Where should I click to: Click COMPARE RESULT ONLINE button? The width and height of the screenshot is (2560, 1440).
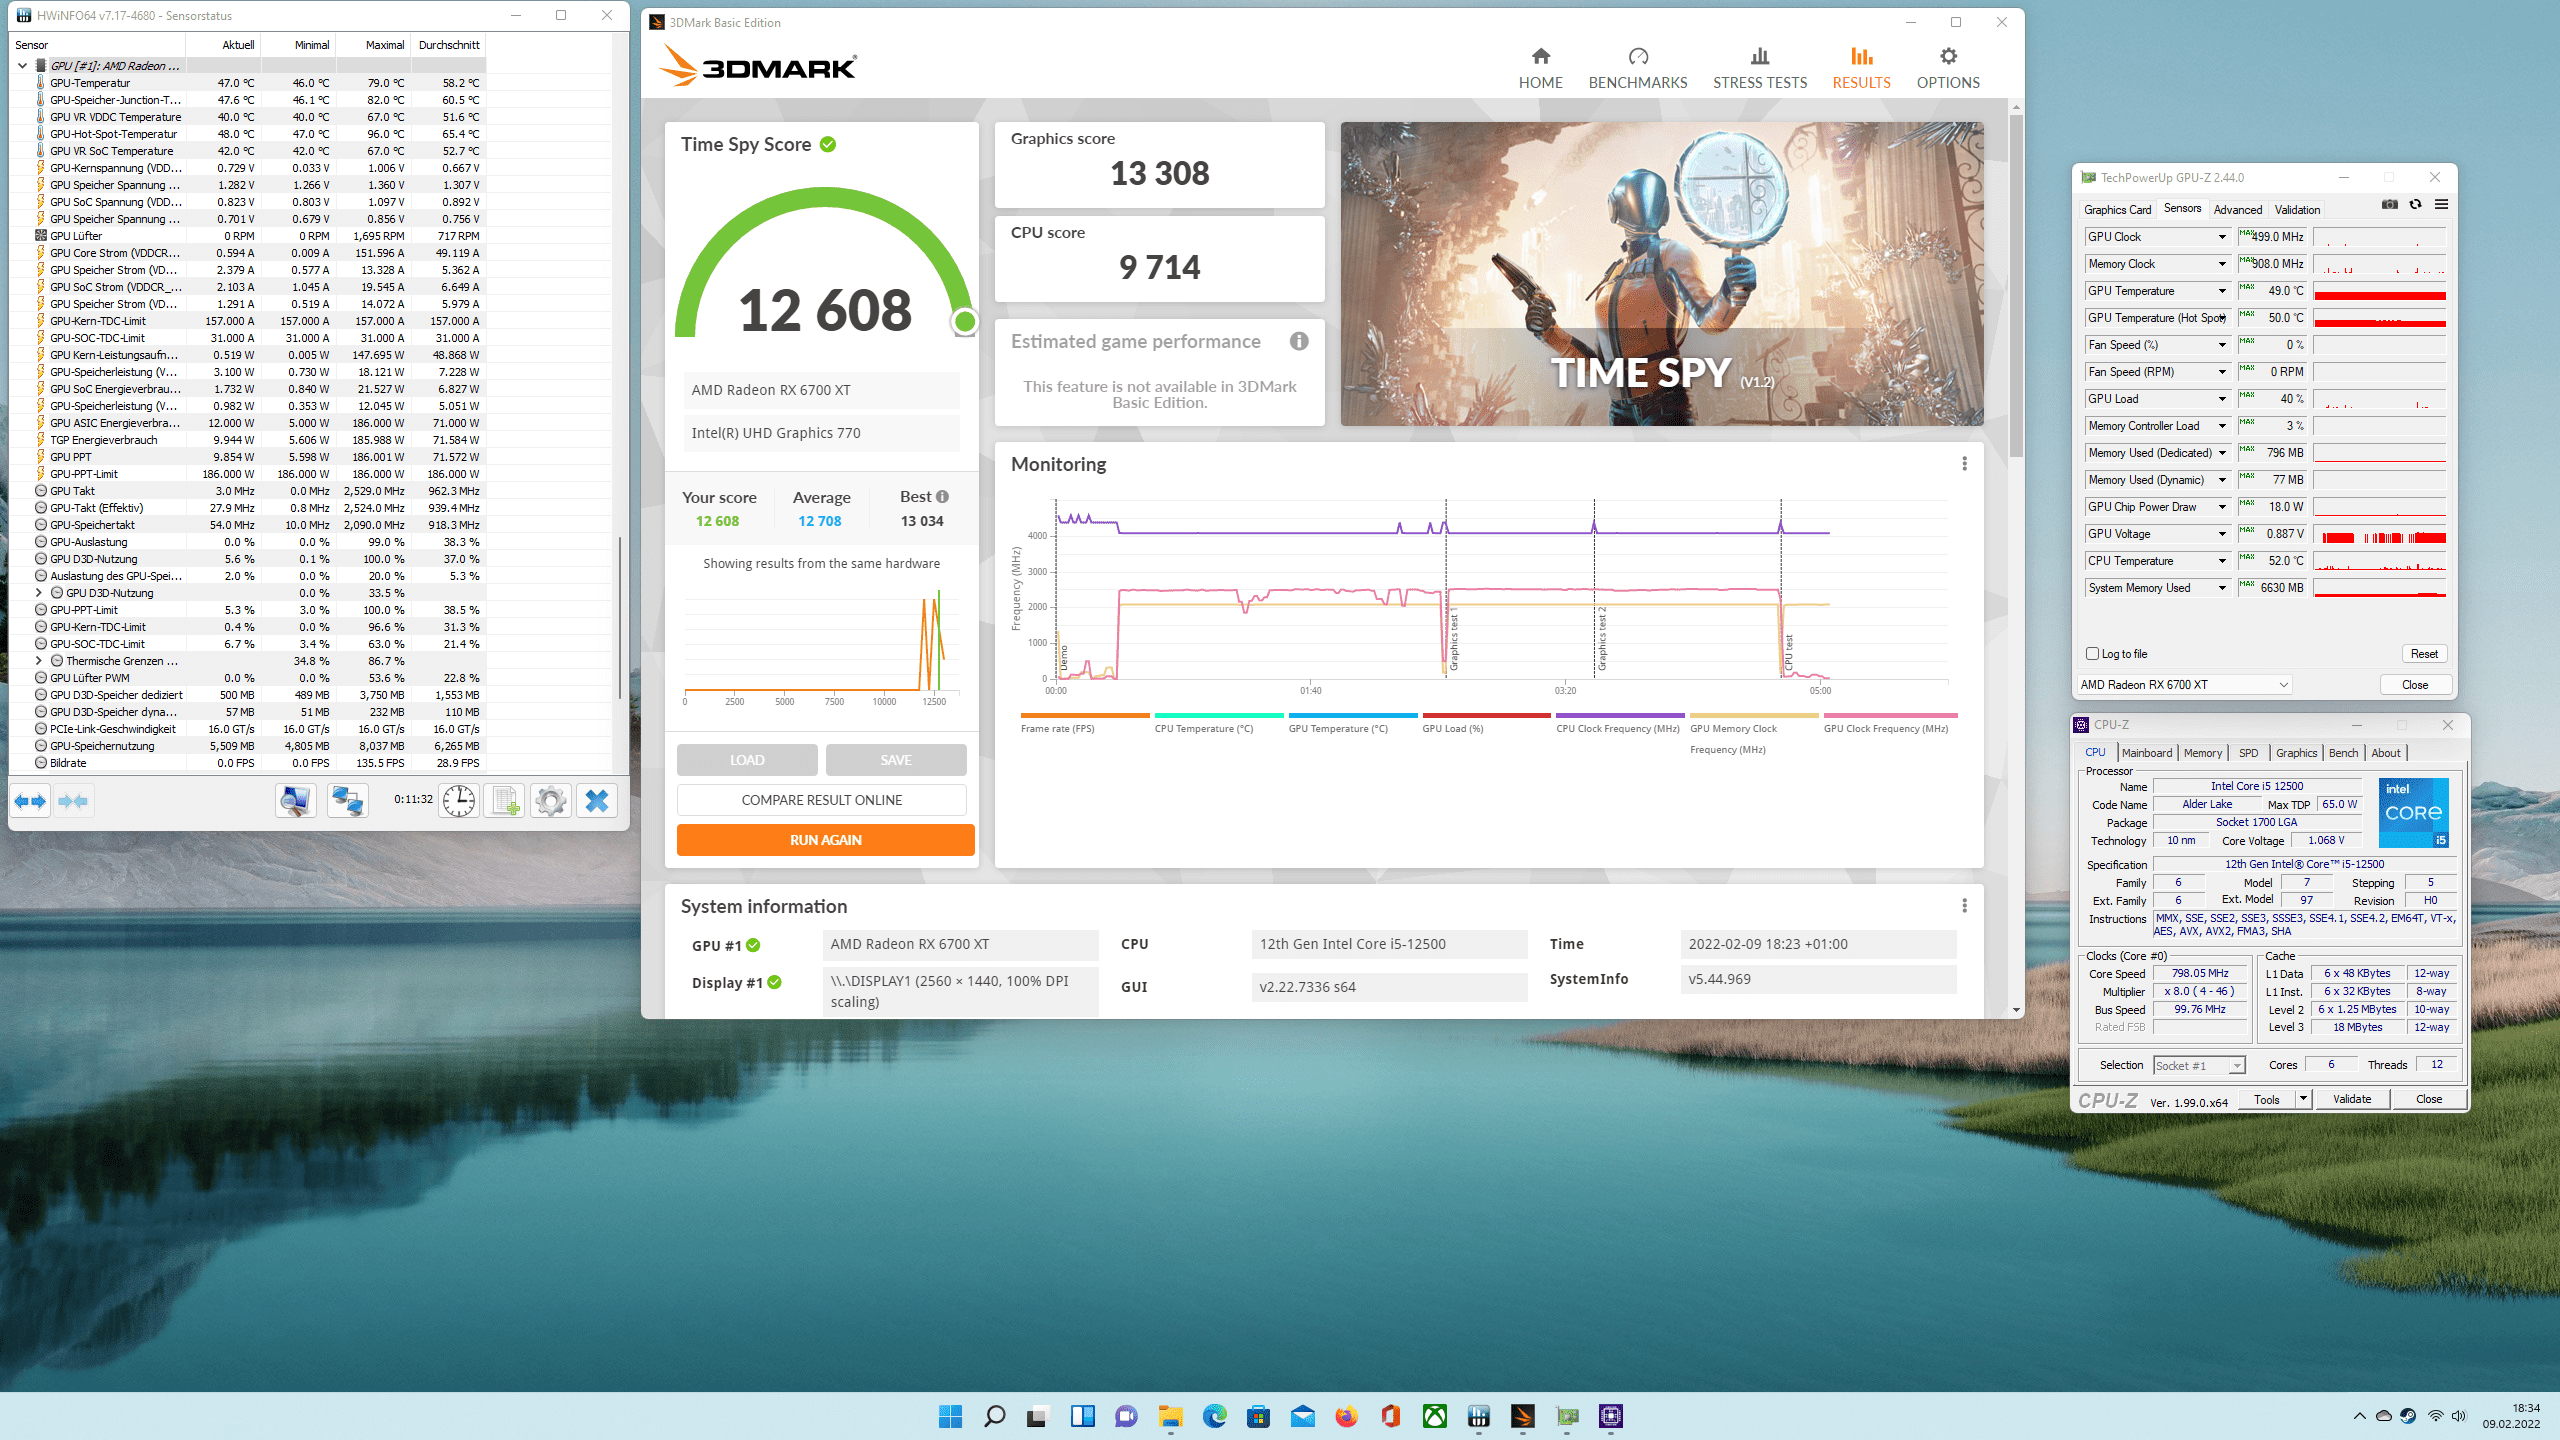click(x=821, y=800)
